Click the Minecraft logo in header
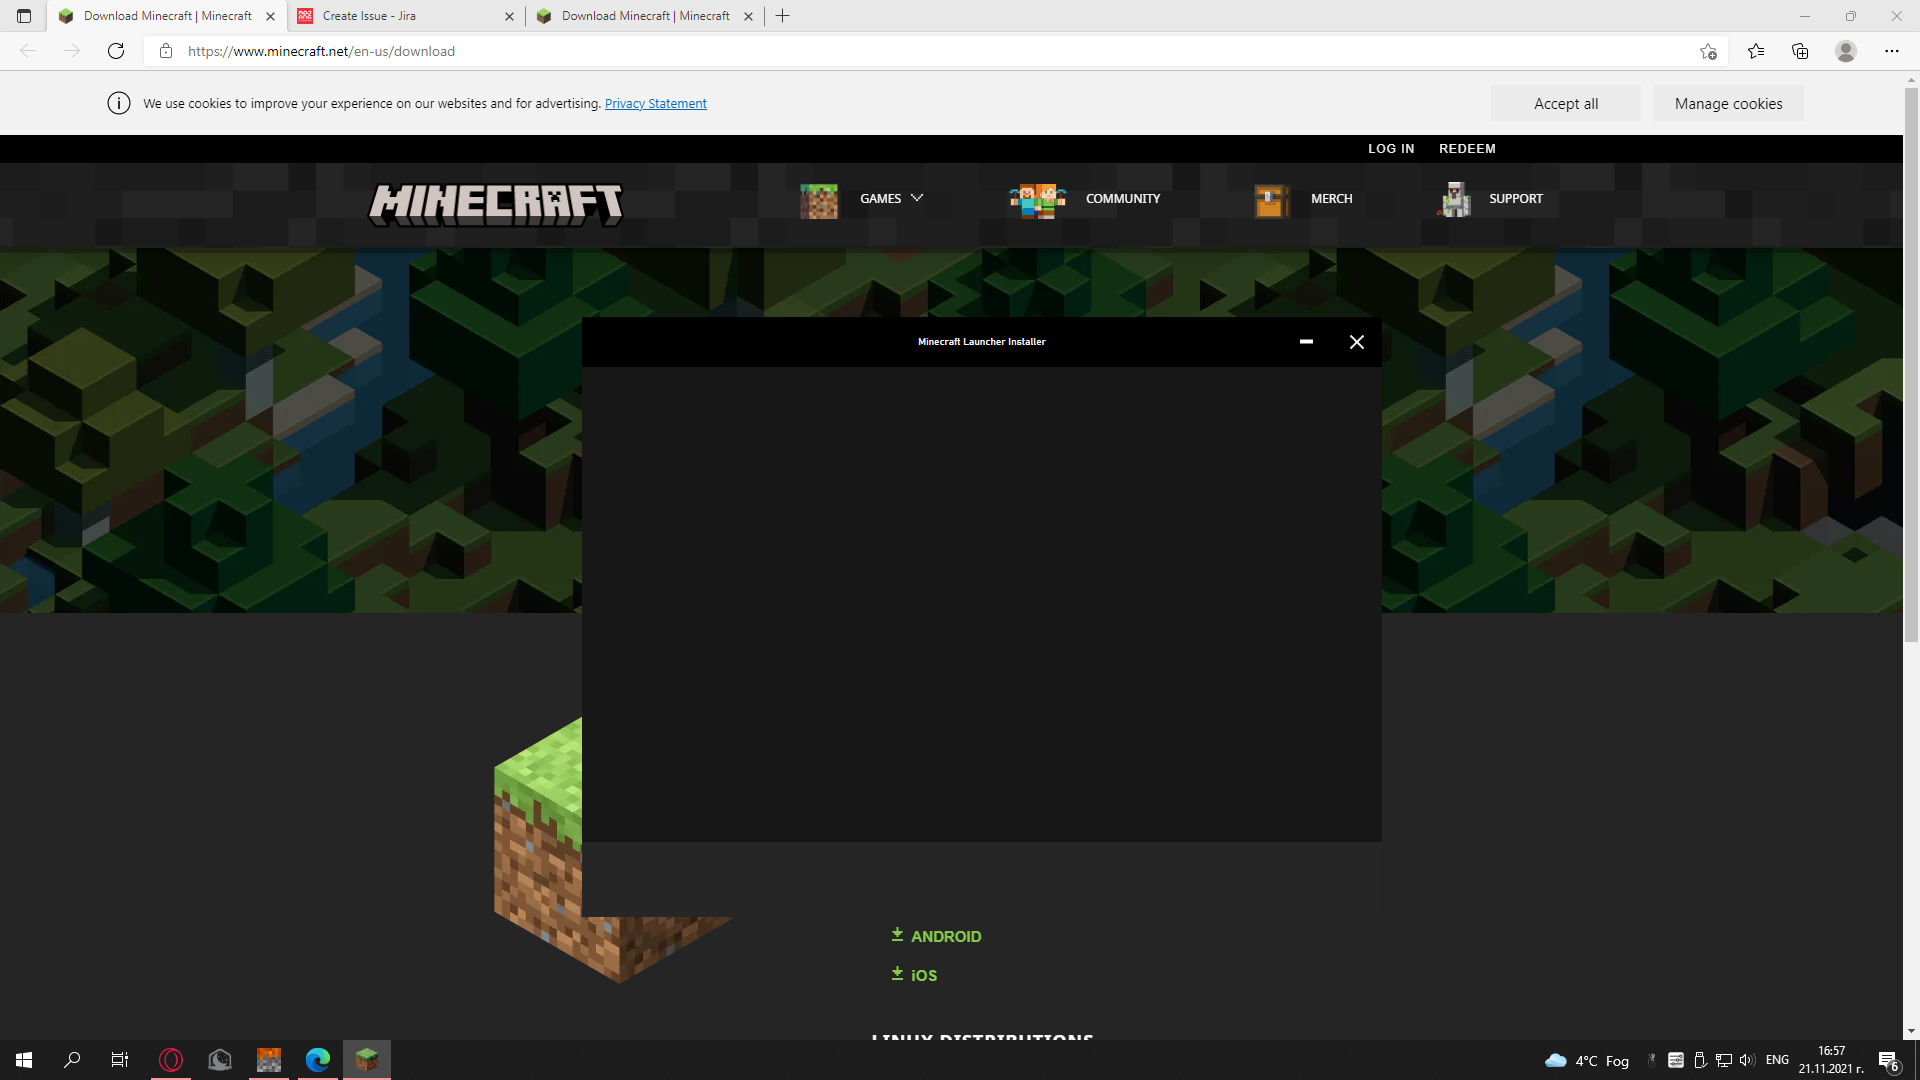Image resolution: width=1920 pixels, height=1080 pixels. [496, 204]
